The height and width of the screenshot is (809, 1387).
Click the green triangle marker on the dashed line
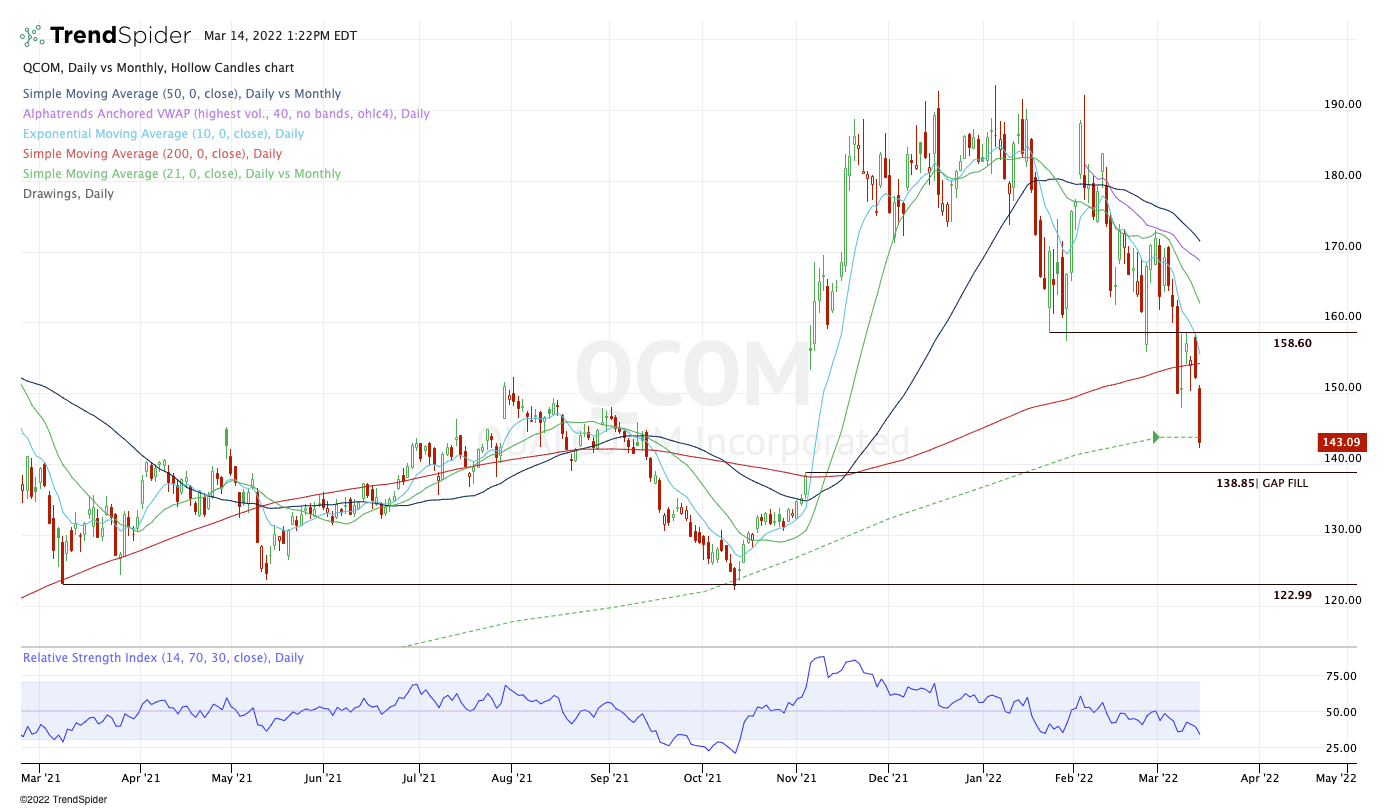1157,437
